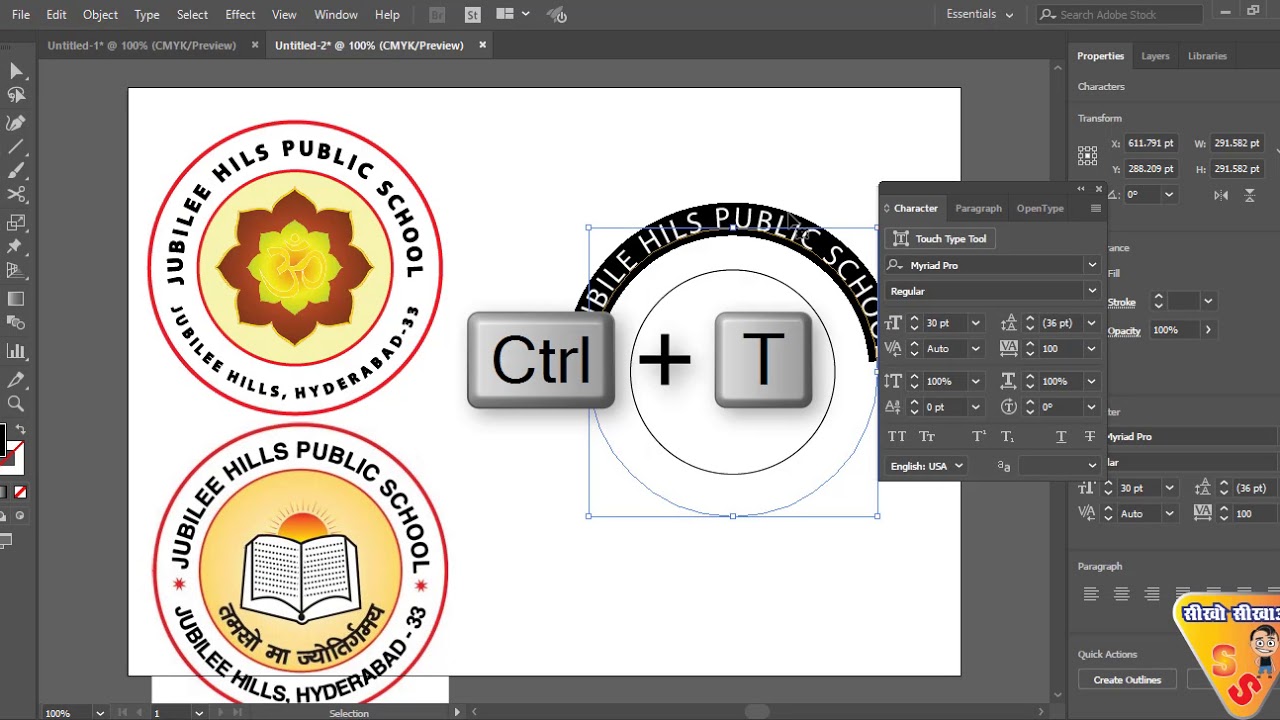Align paragraph center in Properties panel
This screenshot has height=720, width=1280.
pos(1122,594)
